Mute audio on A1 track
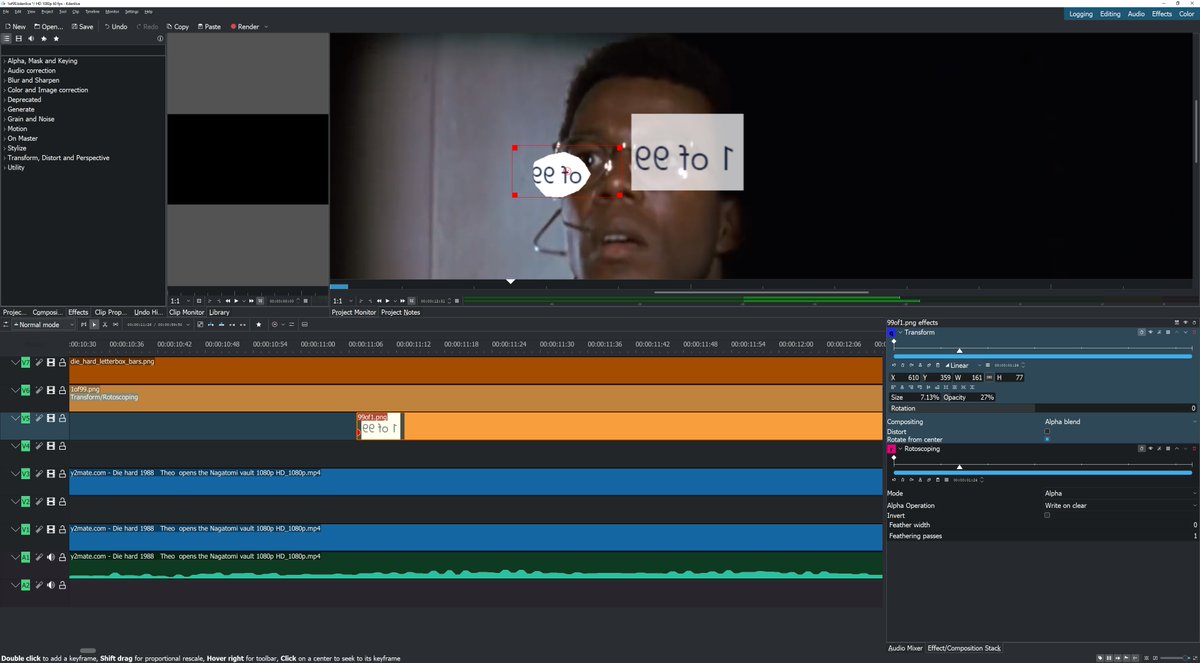 coord(51,557)
